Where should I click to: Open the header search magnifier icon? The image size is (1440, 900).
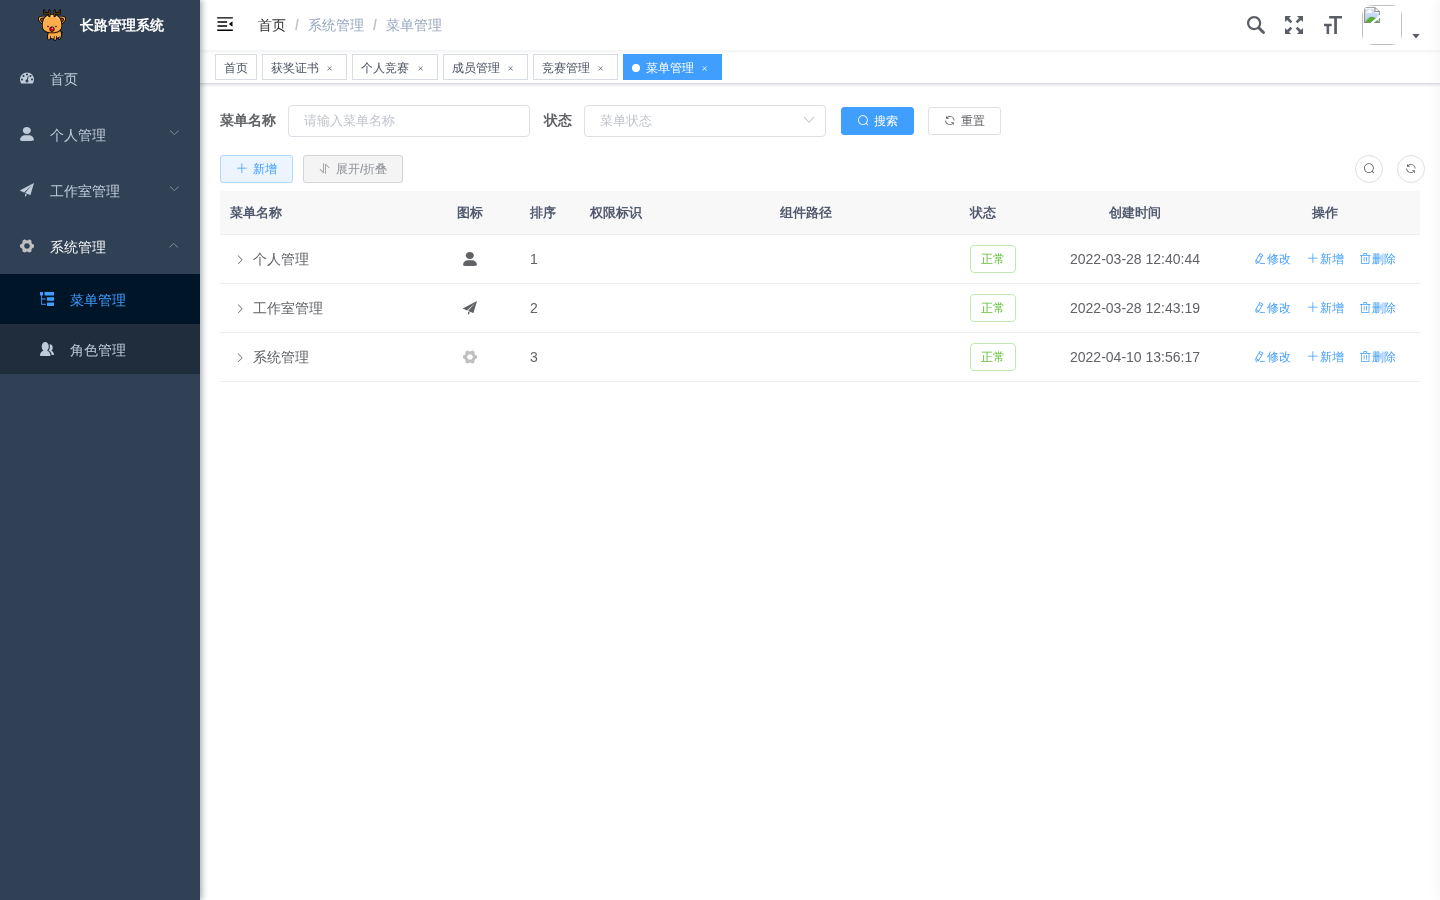pos(1256,25)
